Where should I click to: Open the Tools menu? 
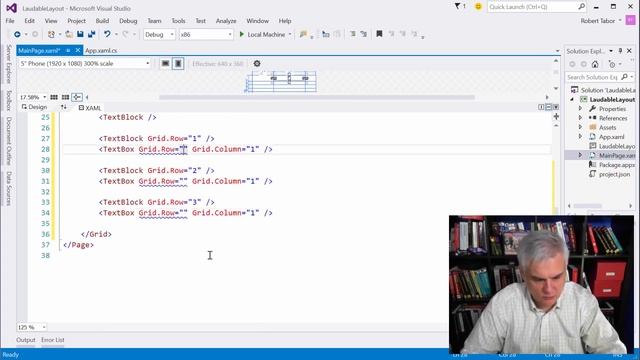(178, 21)
